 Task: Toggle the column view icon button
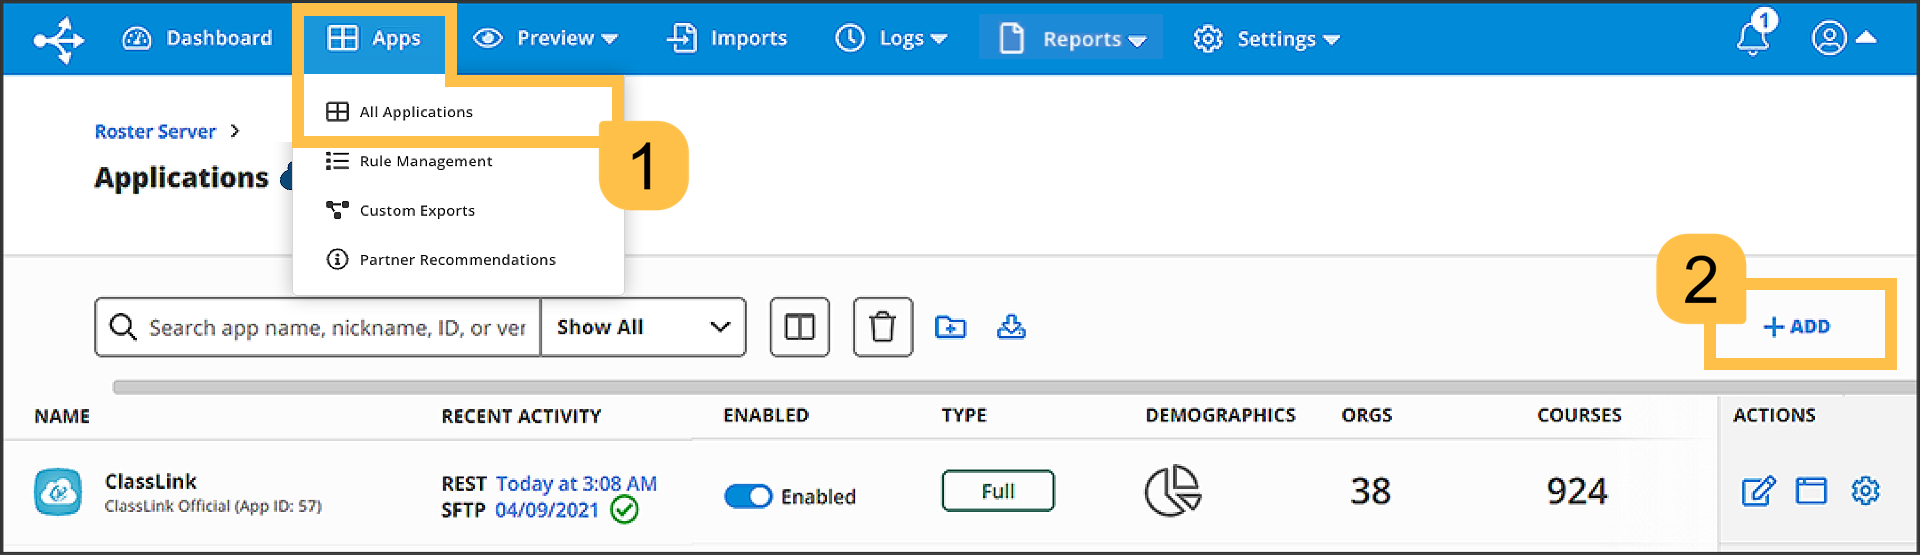click(799, 327)
